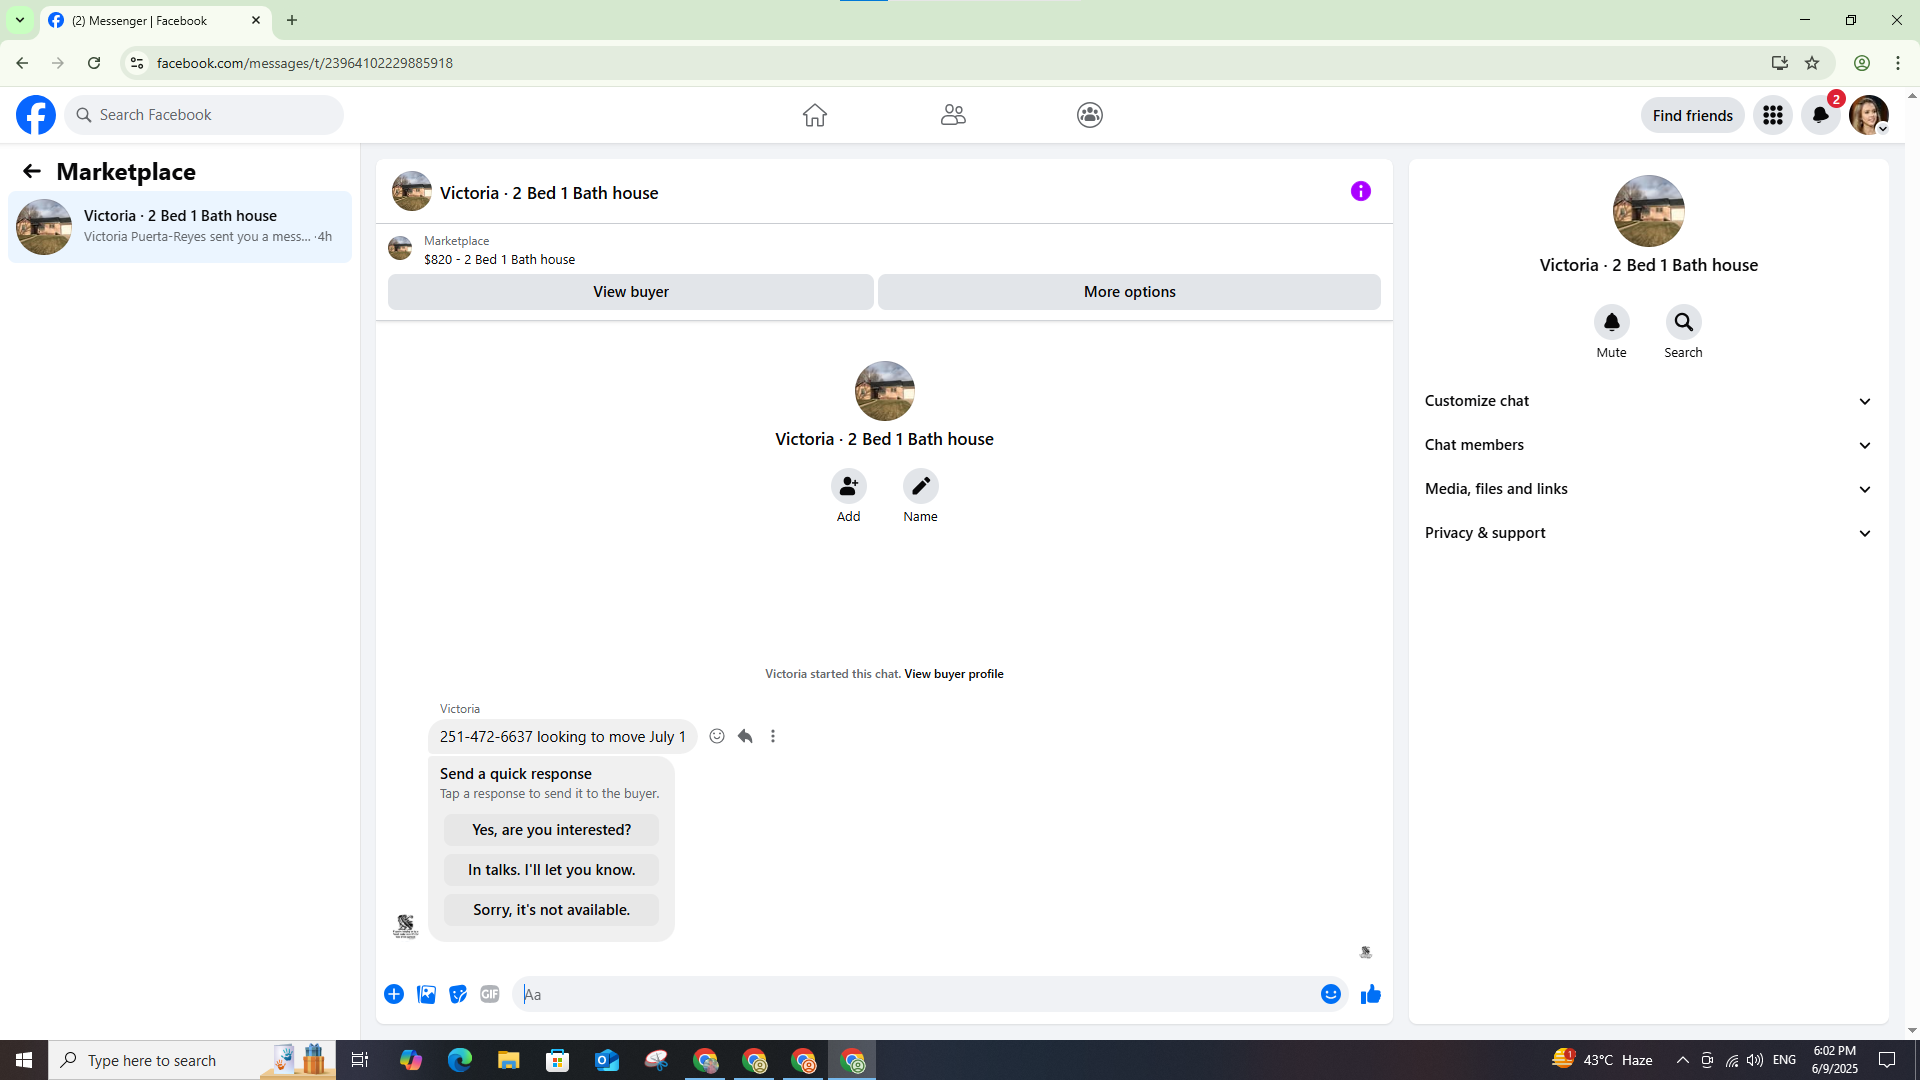Image resolution: width=1920 pixels, height=1080 pixels.
Task: Go to Home feed icon
Action: (x=815, y=115)
